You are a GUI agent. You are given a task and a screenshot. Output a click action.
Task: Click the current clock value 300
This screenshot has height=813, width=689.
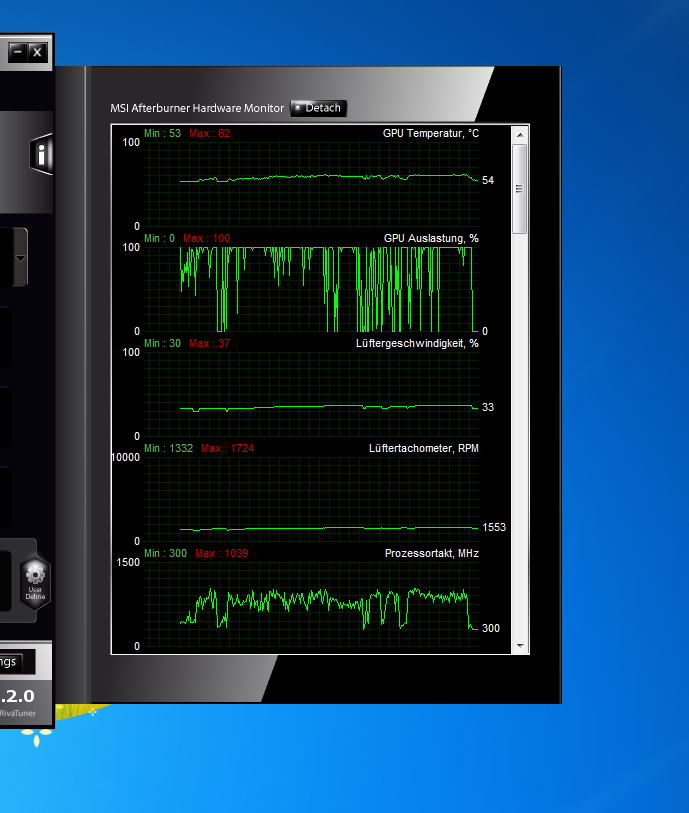pos(491,628)
